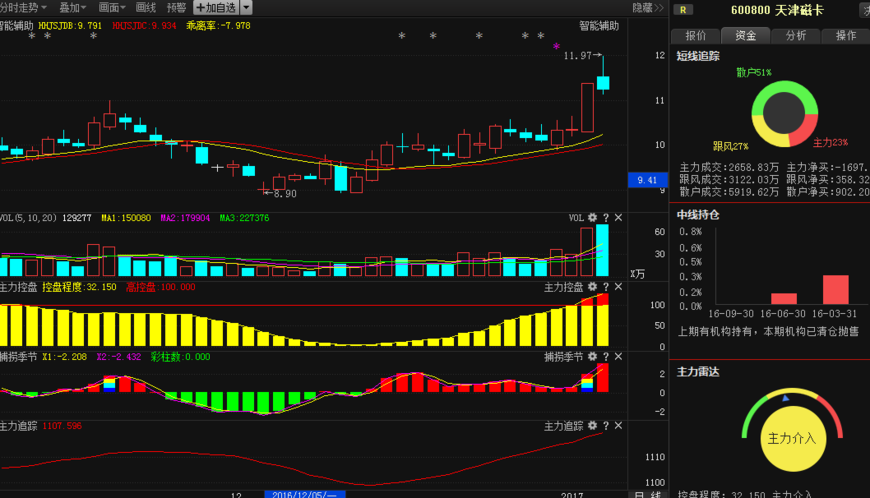Click the magenta asterisk signal marker

point(556,47)
